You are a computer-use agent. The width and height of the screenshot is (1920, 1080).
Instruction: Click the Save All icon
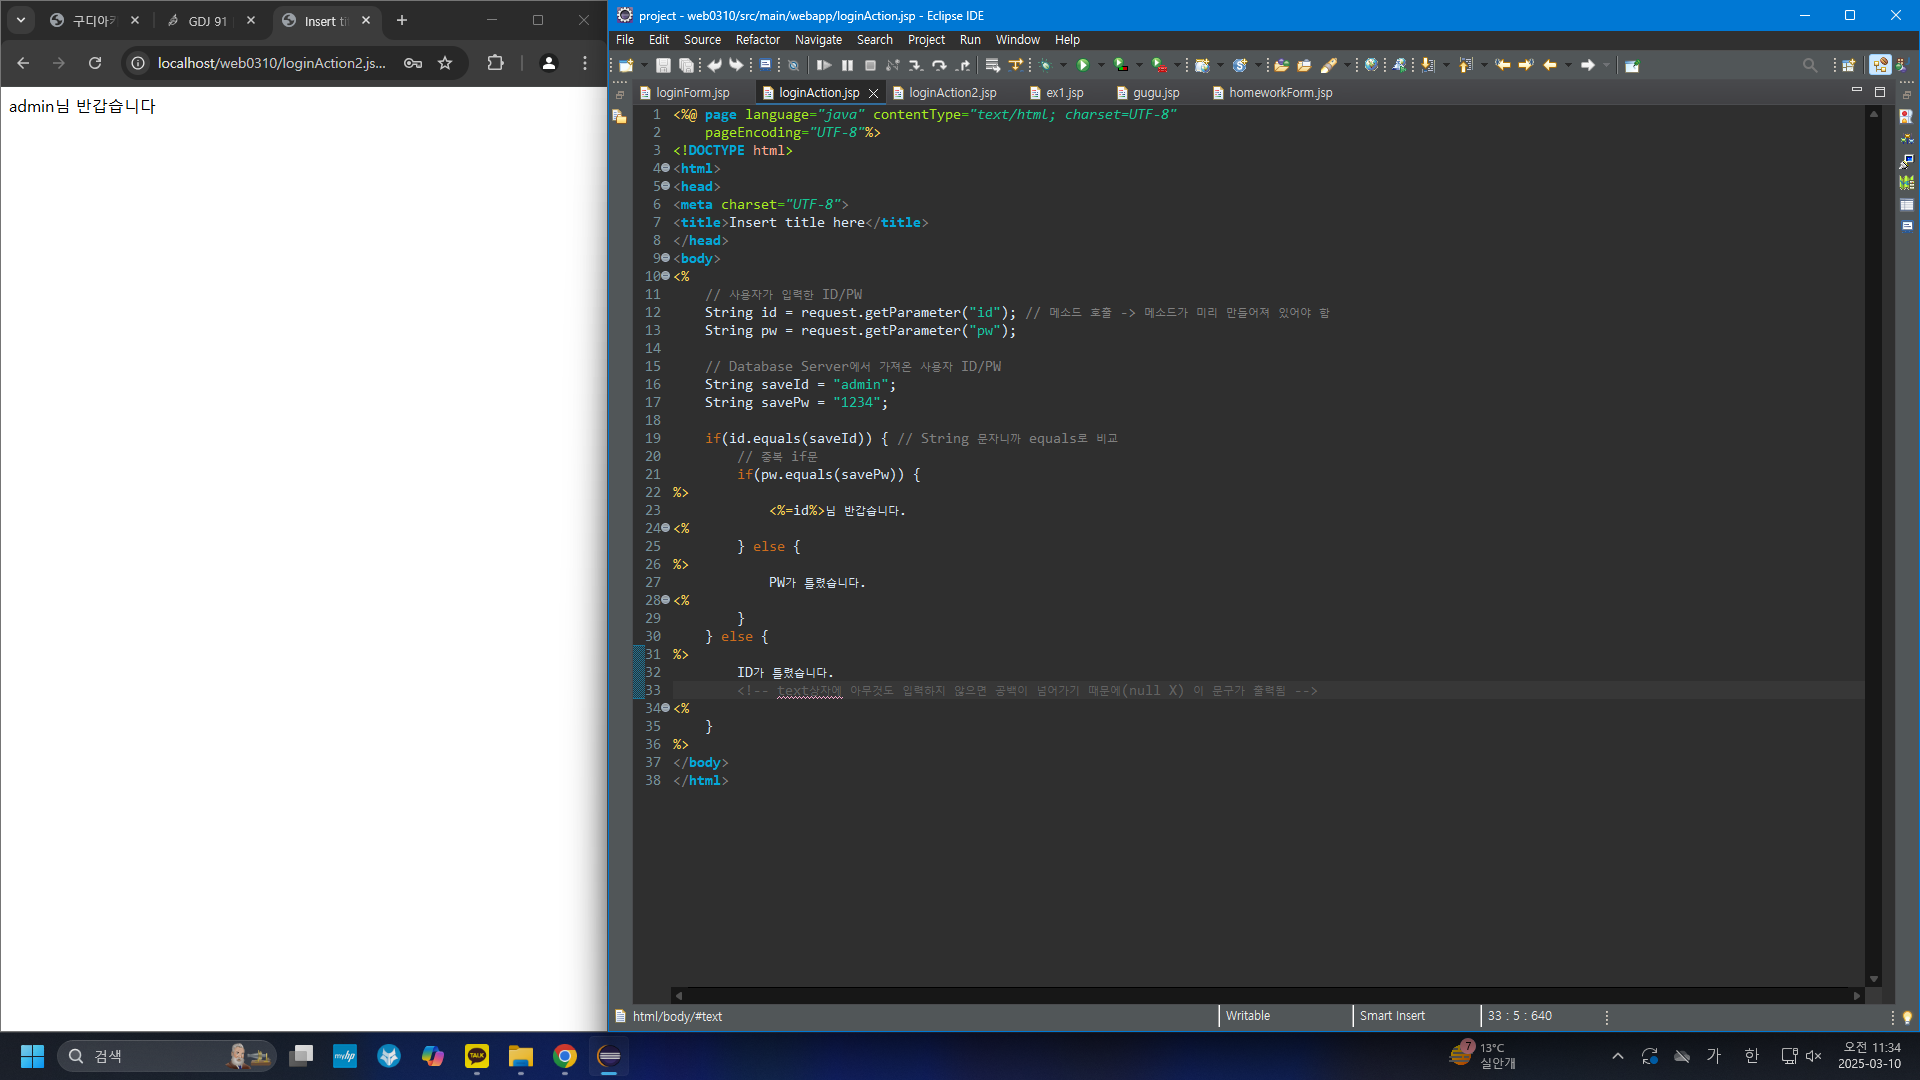pos(686,65)
